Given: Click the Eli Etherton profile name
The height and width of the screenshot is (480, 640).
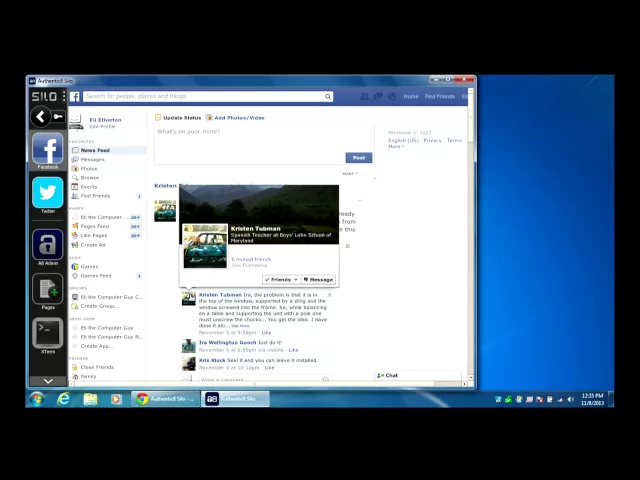Looking at the screenshot, I should [105, 120].
